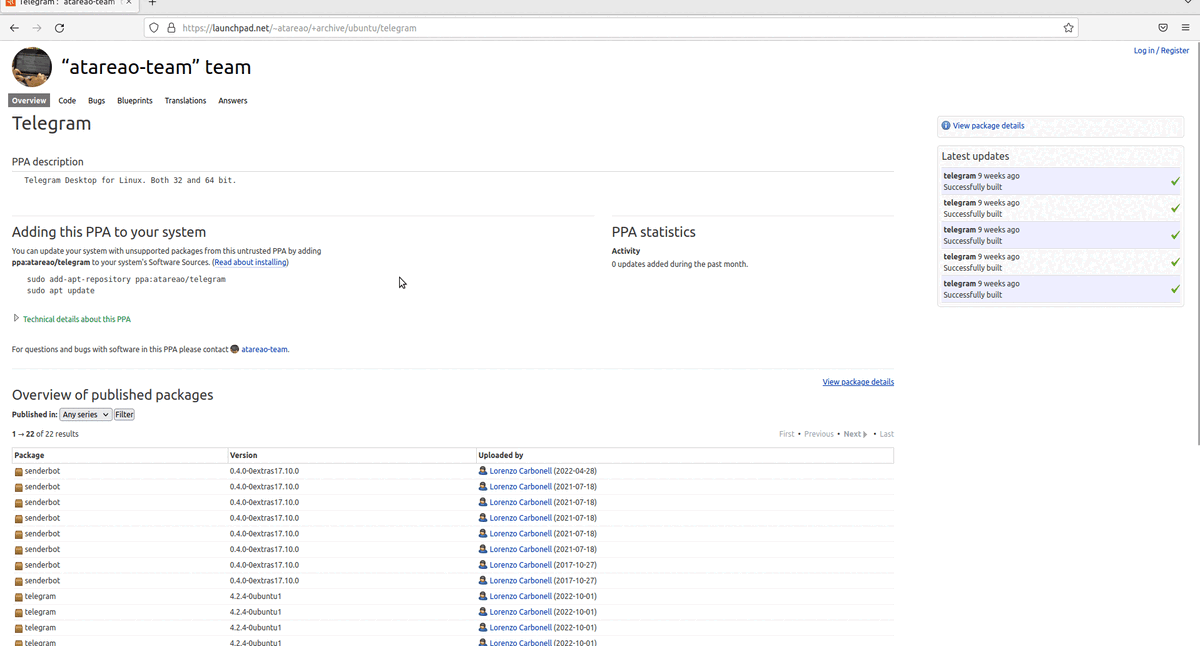Open the Translations tab
Viewport: 1200px width, 646px height.
(x=185, y=101)
